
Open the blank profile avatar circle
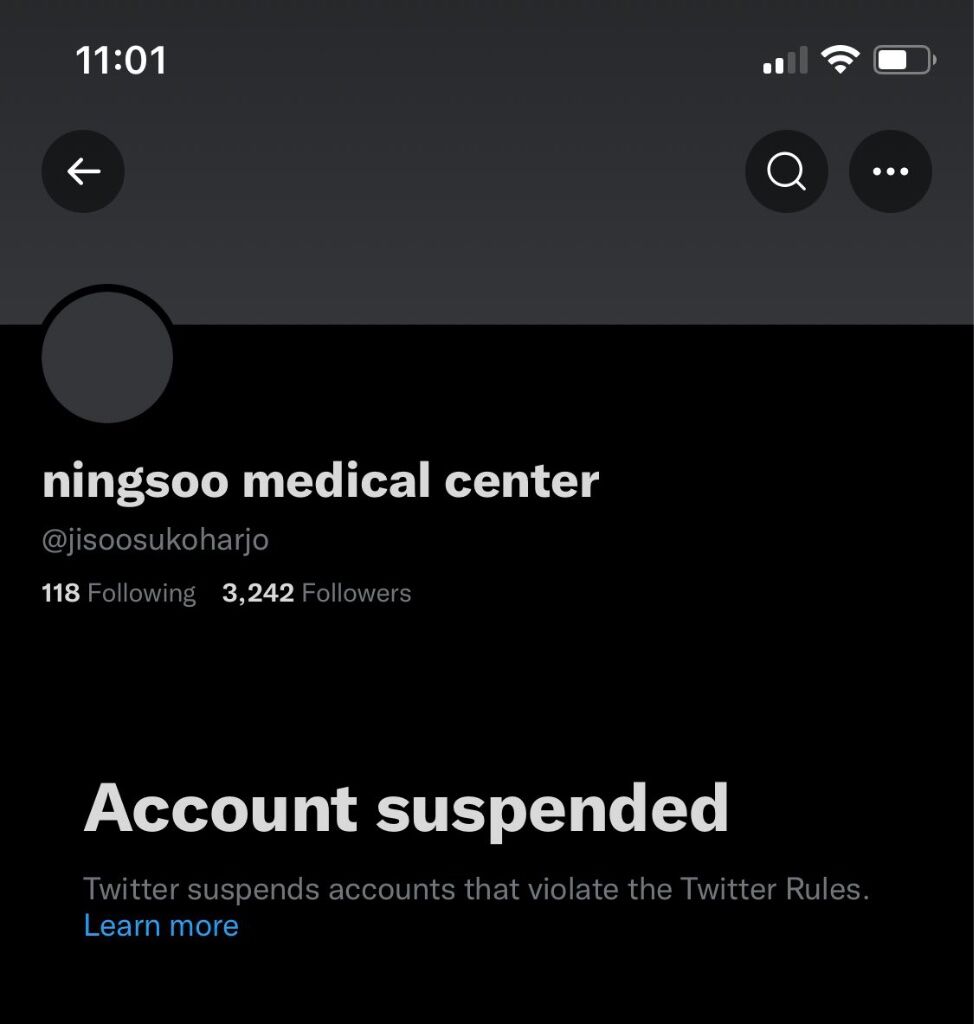tap(107, 357)
